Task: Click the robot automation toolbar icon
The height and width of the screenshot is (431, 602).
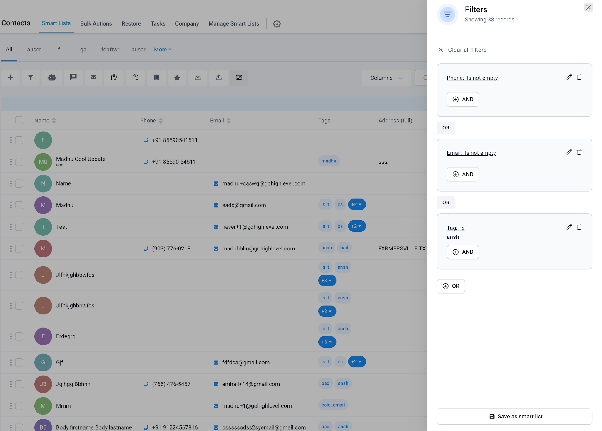Action: coord(52,78)
